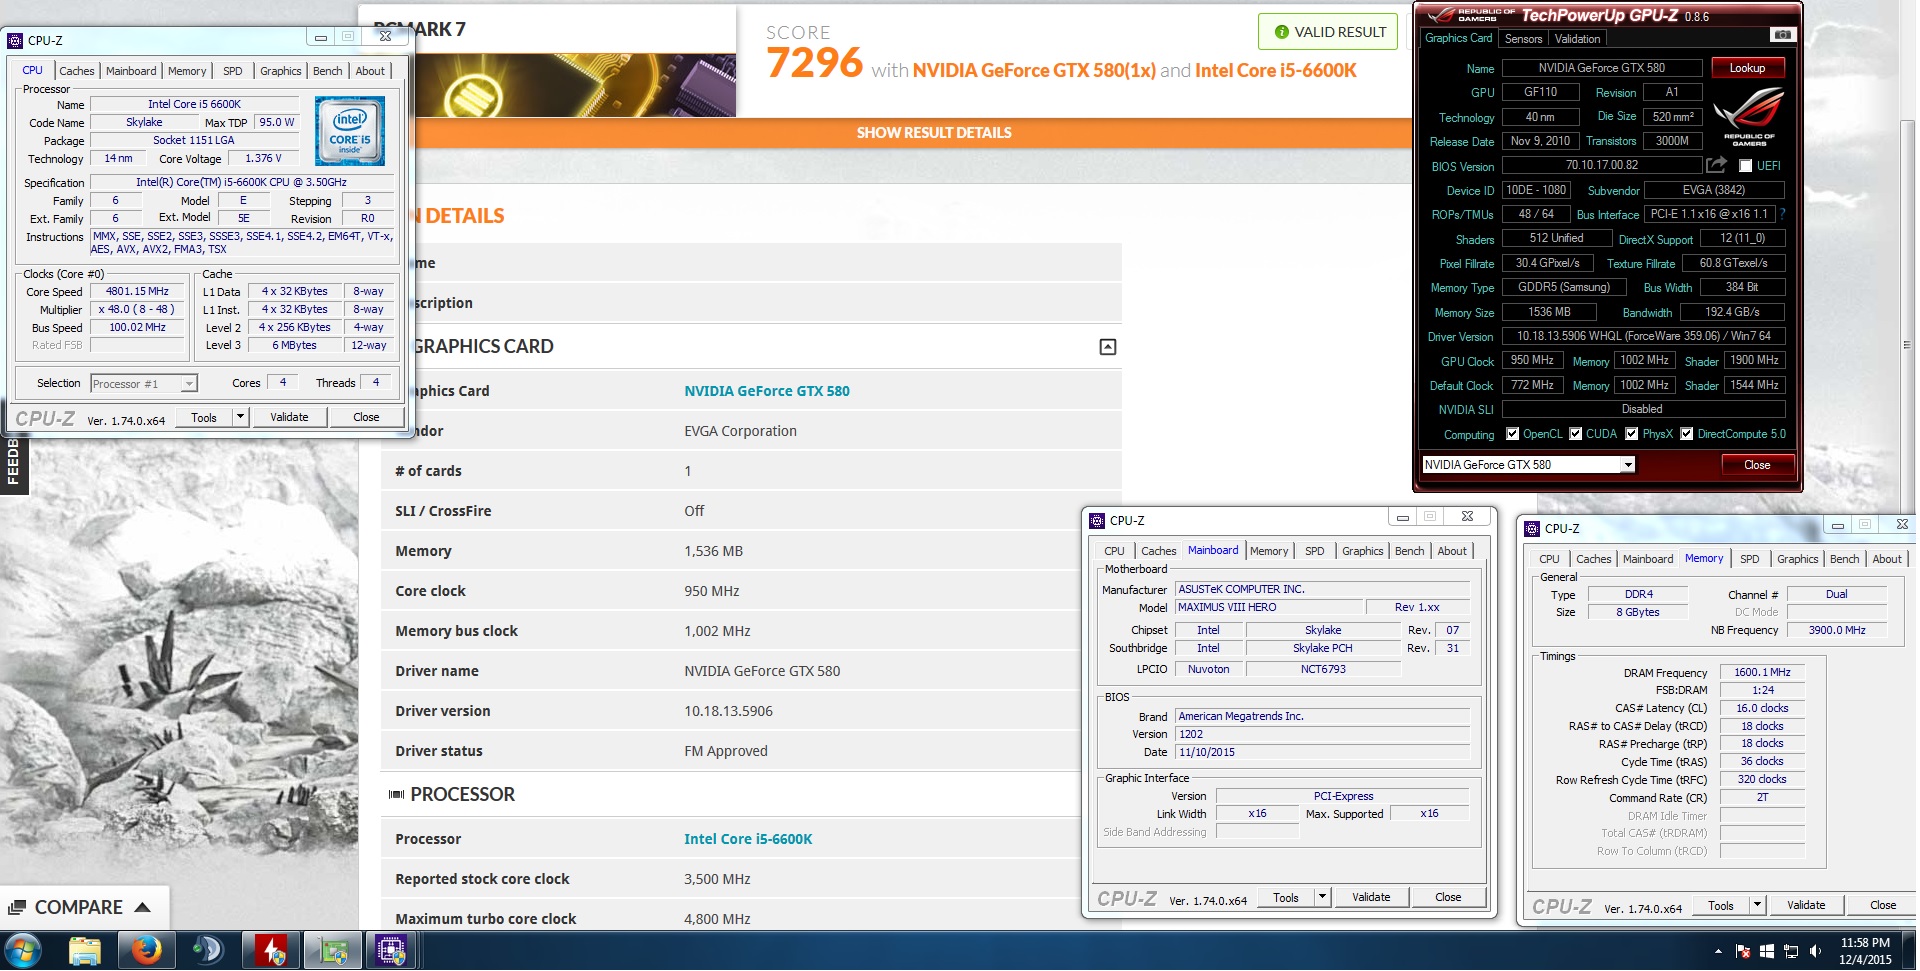Image resolution: width=1920 pixels, height=971 pixels.
Task: Click the GPU Name field in GPU-Z
Action: pyautogui.click(x=1601, y=68)
